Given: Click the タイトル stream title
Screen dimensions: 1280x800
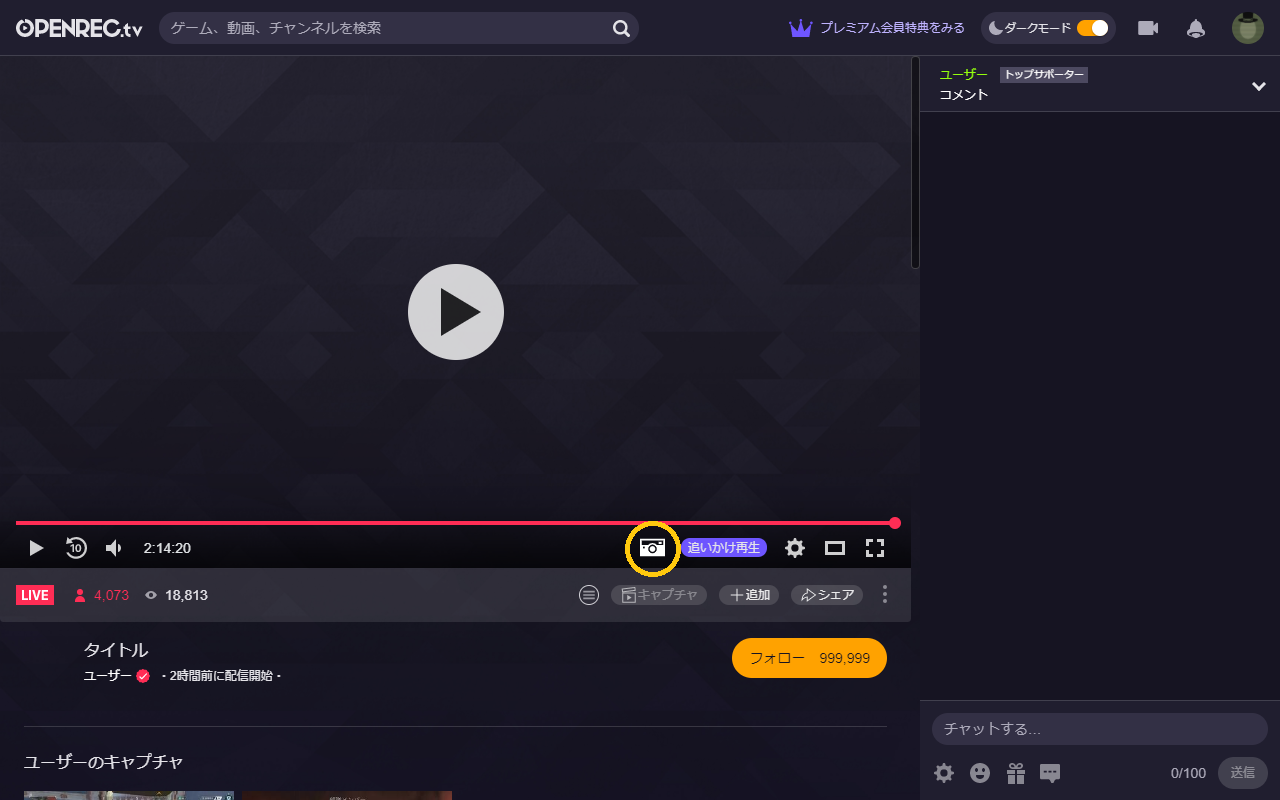Looking at the screenshot, I should click(x=116, y=650).
